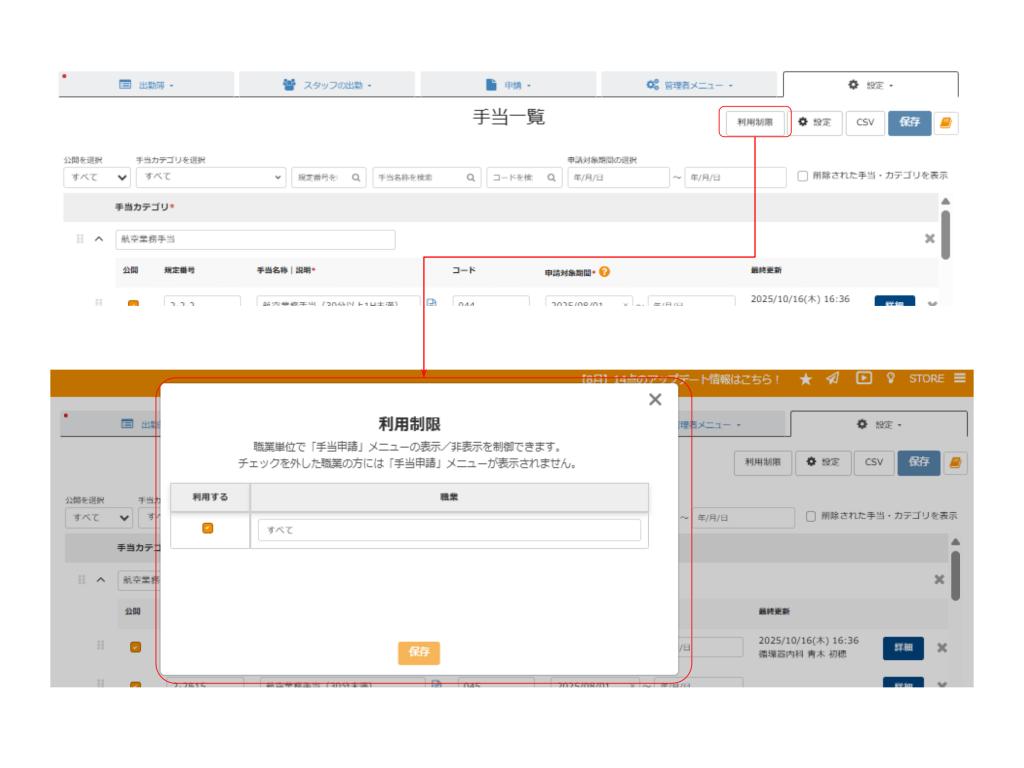This screenshot has height=768, width=1024.
Task: Open the 申請 tab
Action: tap(508, 85)
